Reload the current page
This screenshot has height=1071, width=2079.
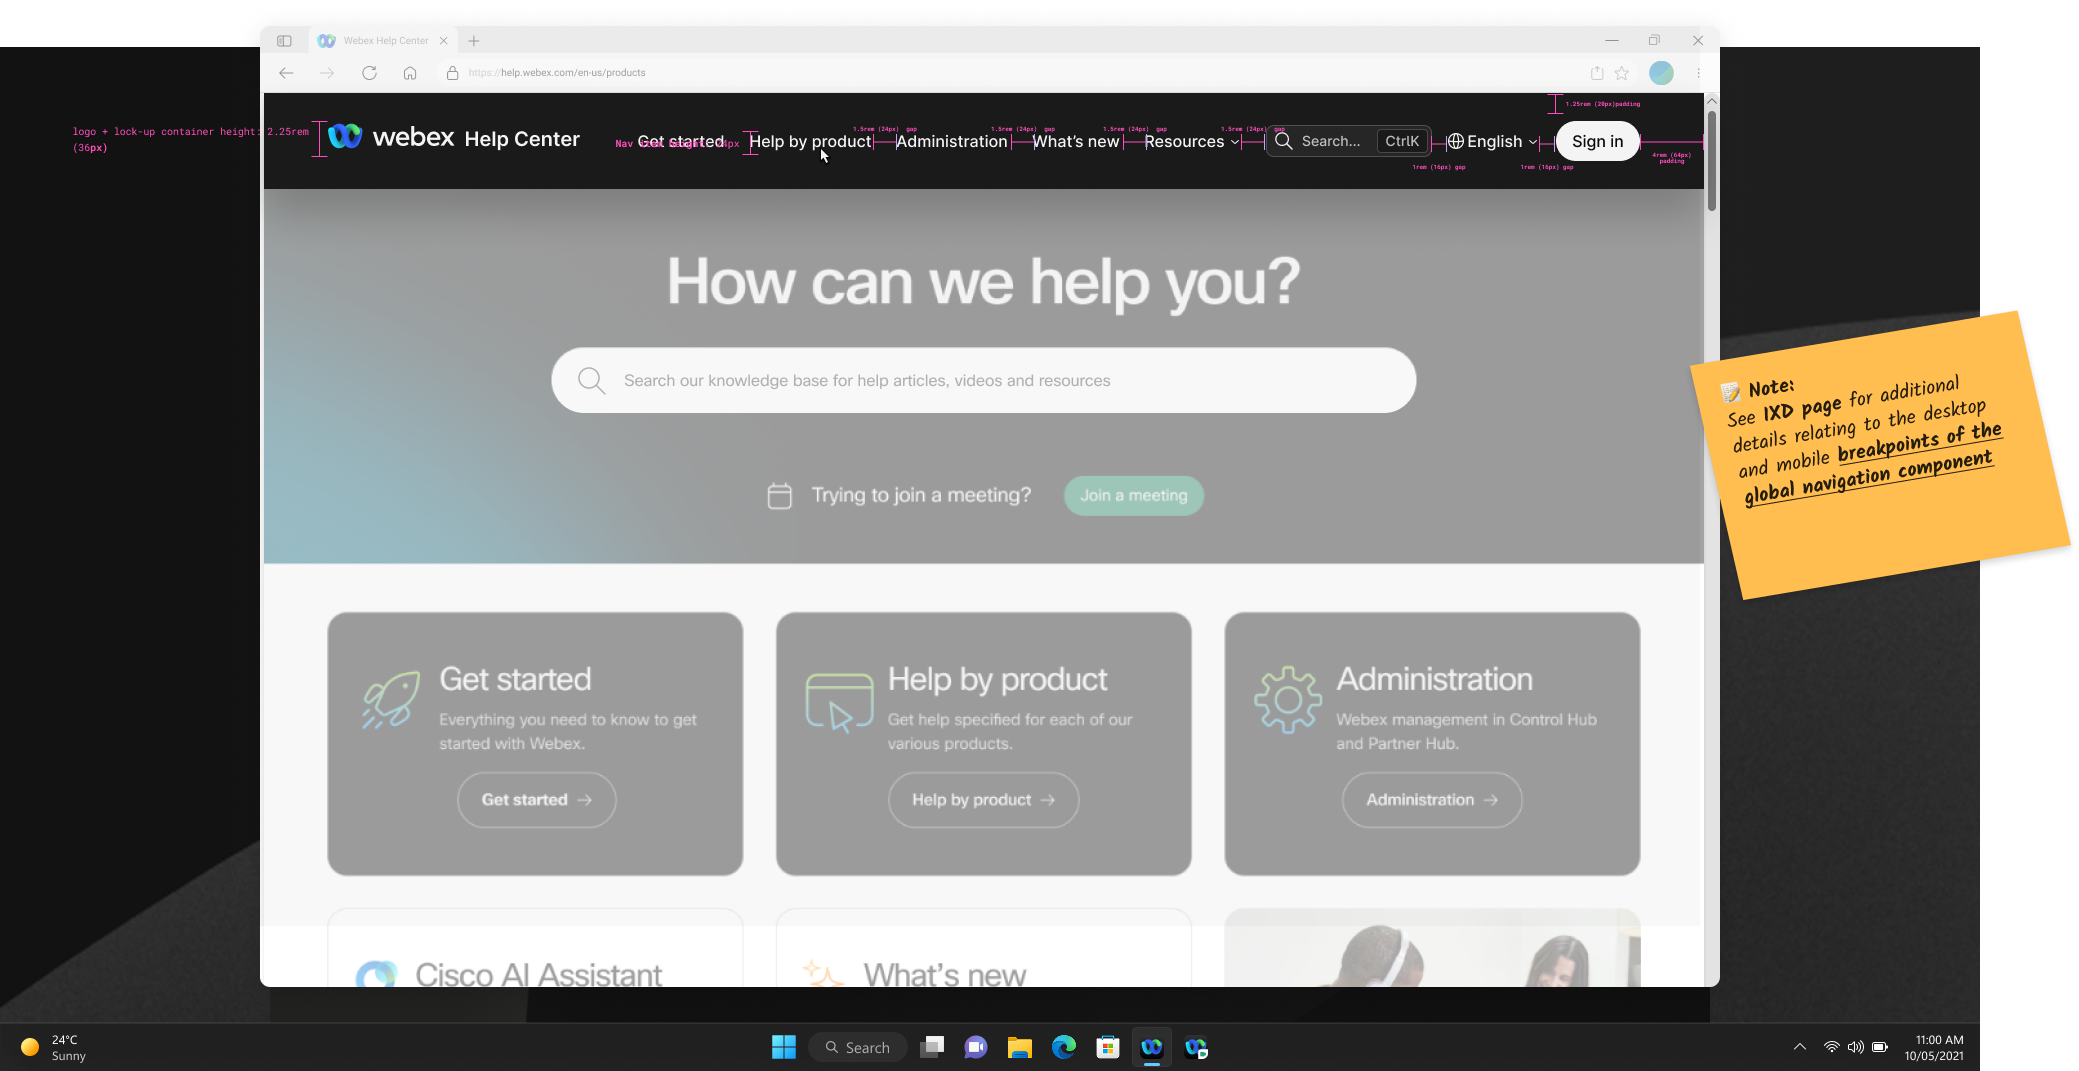tap(369, 72)
